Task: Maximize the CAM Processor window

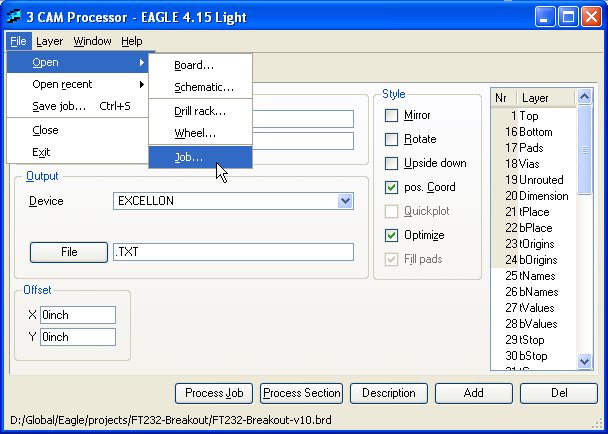Action: [x=568, y=17]
